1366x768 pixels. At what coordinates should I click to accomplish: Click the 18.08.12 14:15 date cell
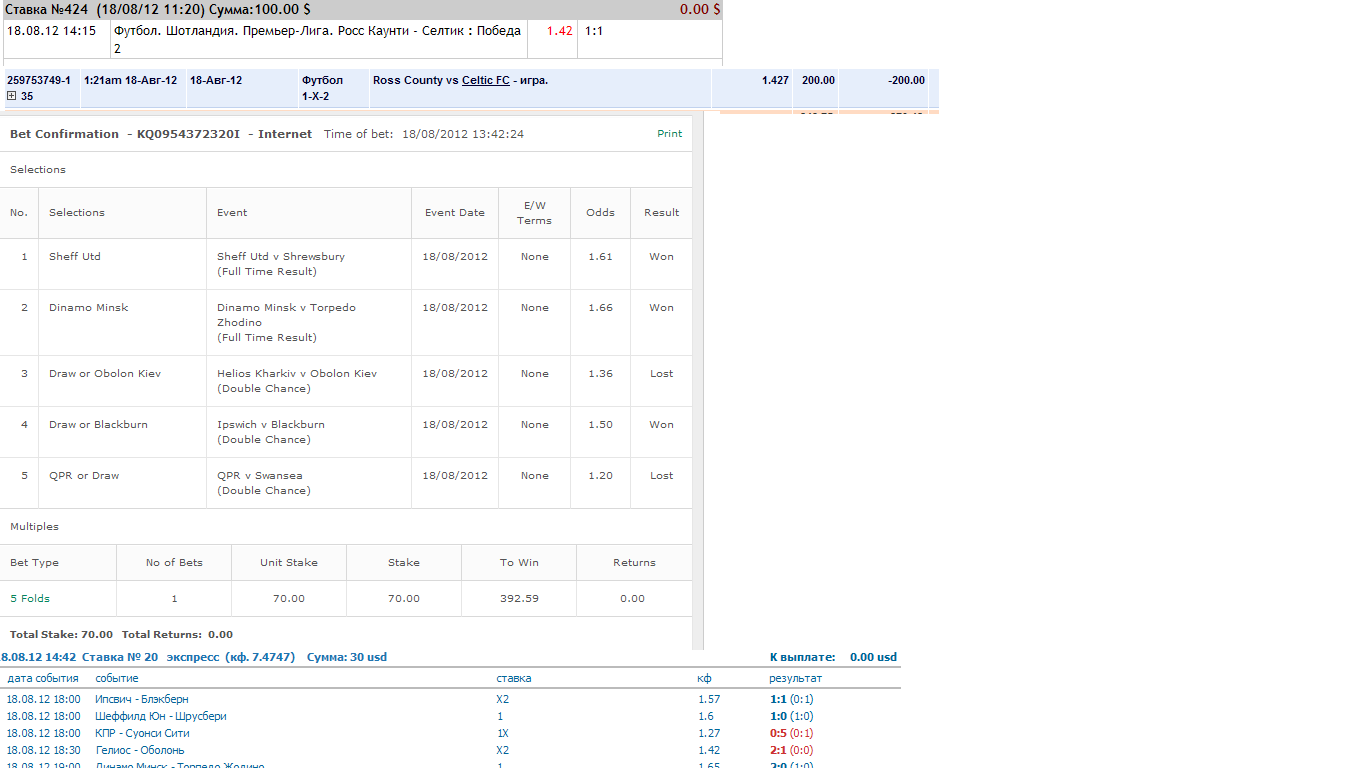[51, 31]
